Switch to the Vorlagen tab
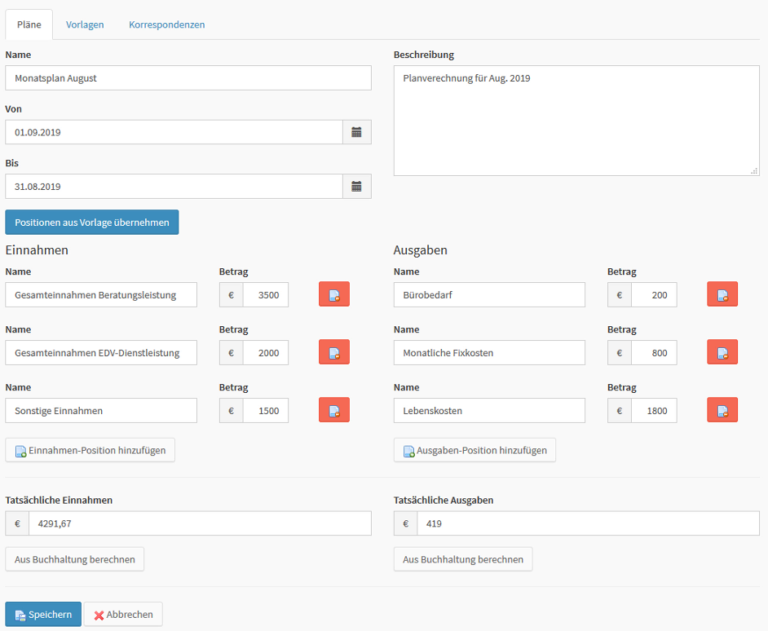 85,24
